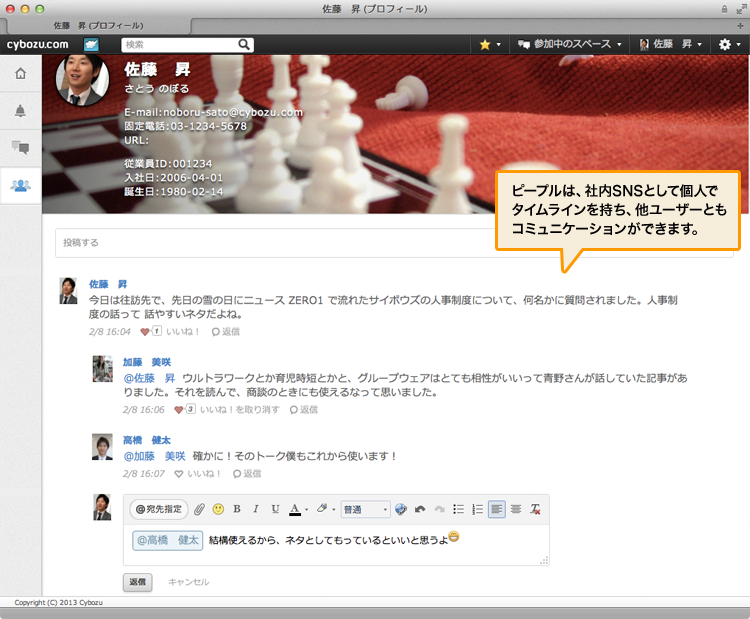750x619 pixels.
Task: Click the attach file paperclip icon
Action: 199,509
